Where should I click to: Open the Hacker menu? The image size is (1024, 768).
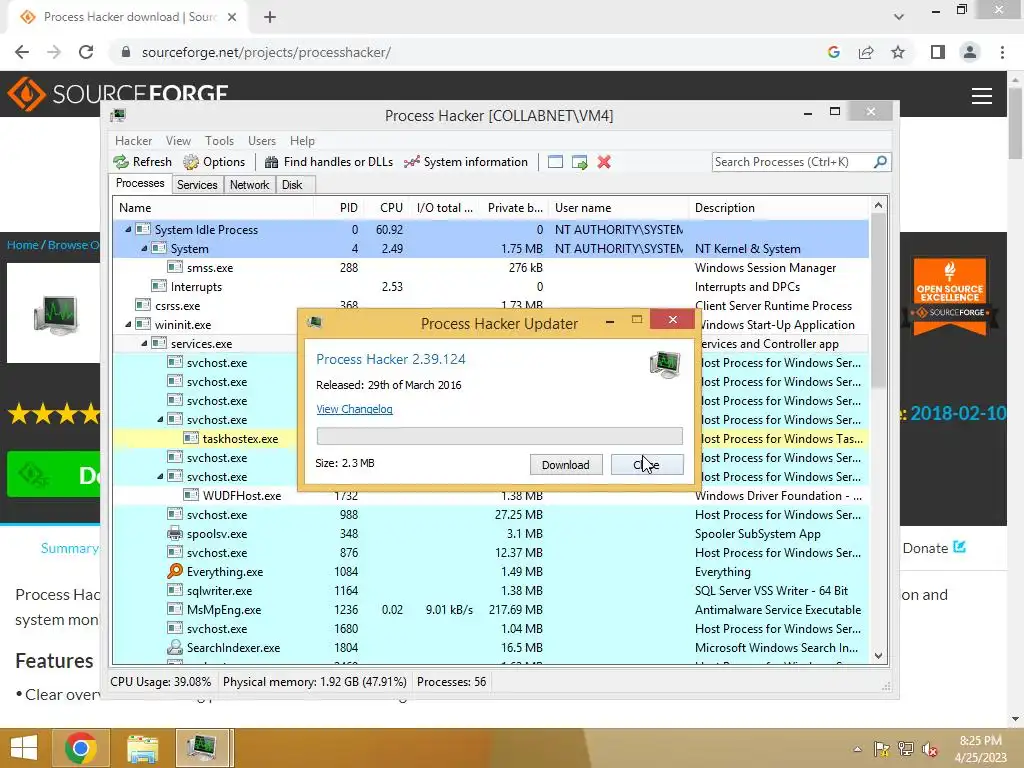(x=133, y=140)
